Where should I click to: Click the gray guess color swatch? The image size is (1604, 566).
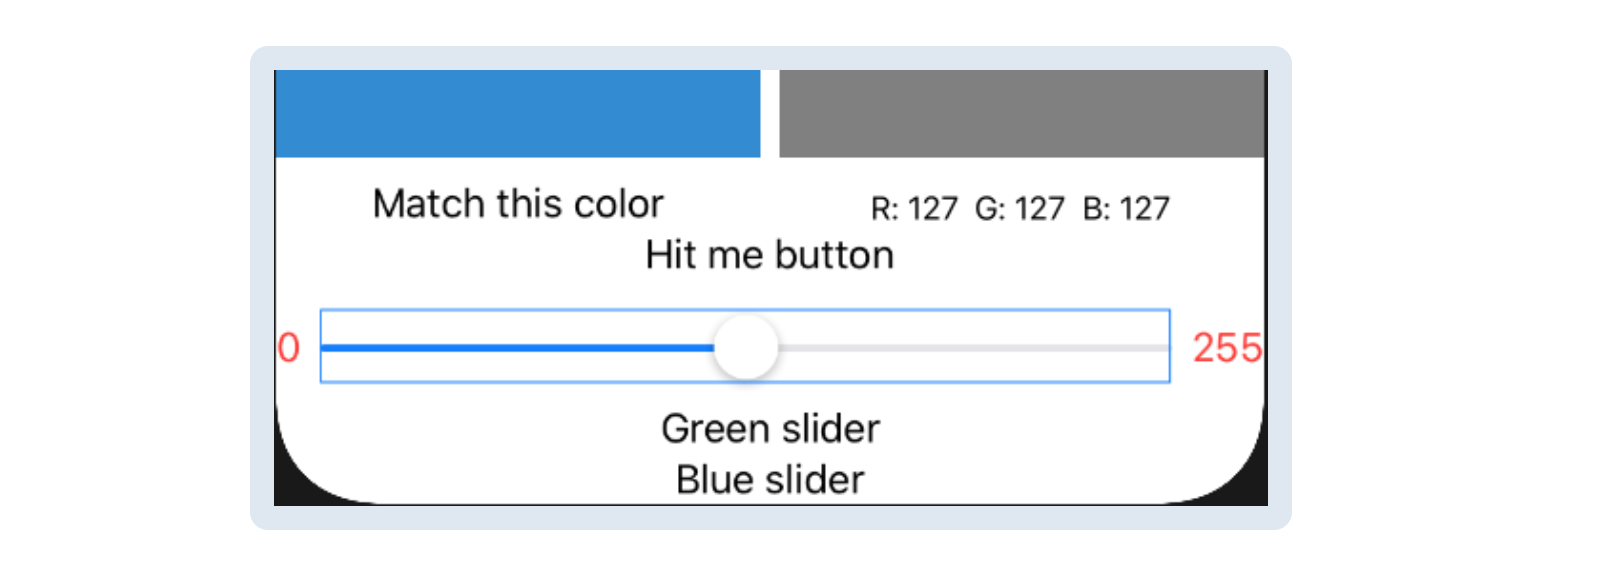[x=1022, y=113]
